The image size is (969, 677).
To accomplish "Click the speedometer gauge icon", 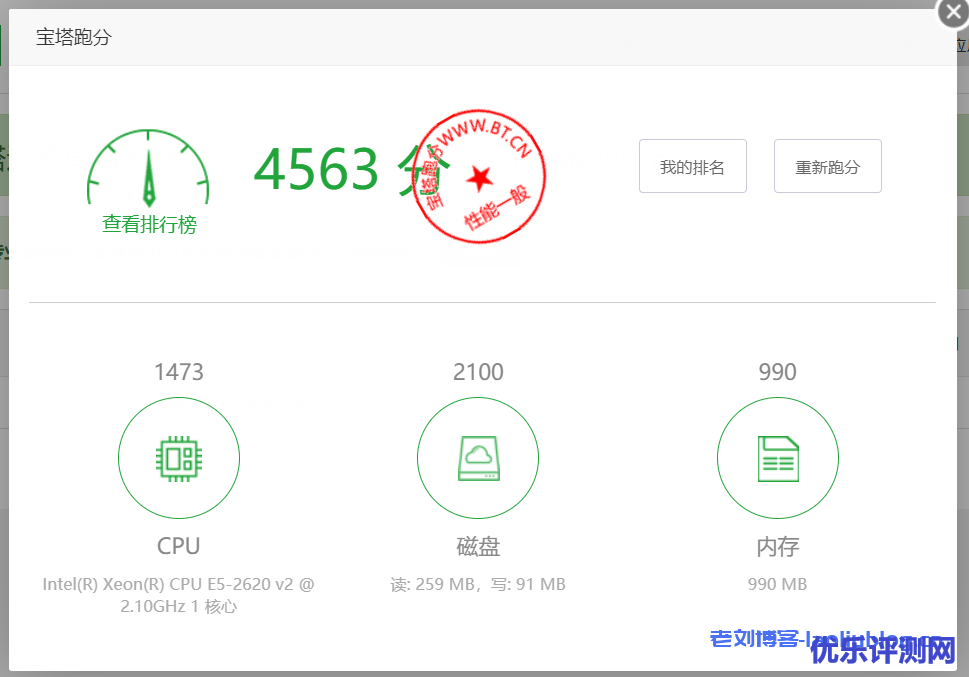I will tap(148, 168).
